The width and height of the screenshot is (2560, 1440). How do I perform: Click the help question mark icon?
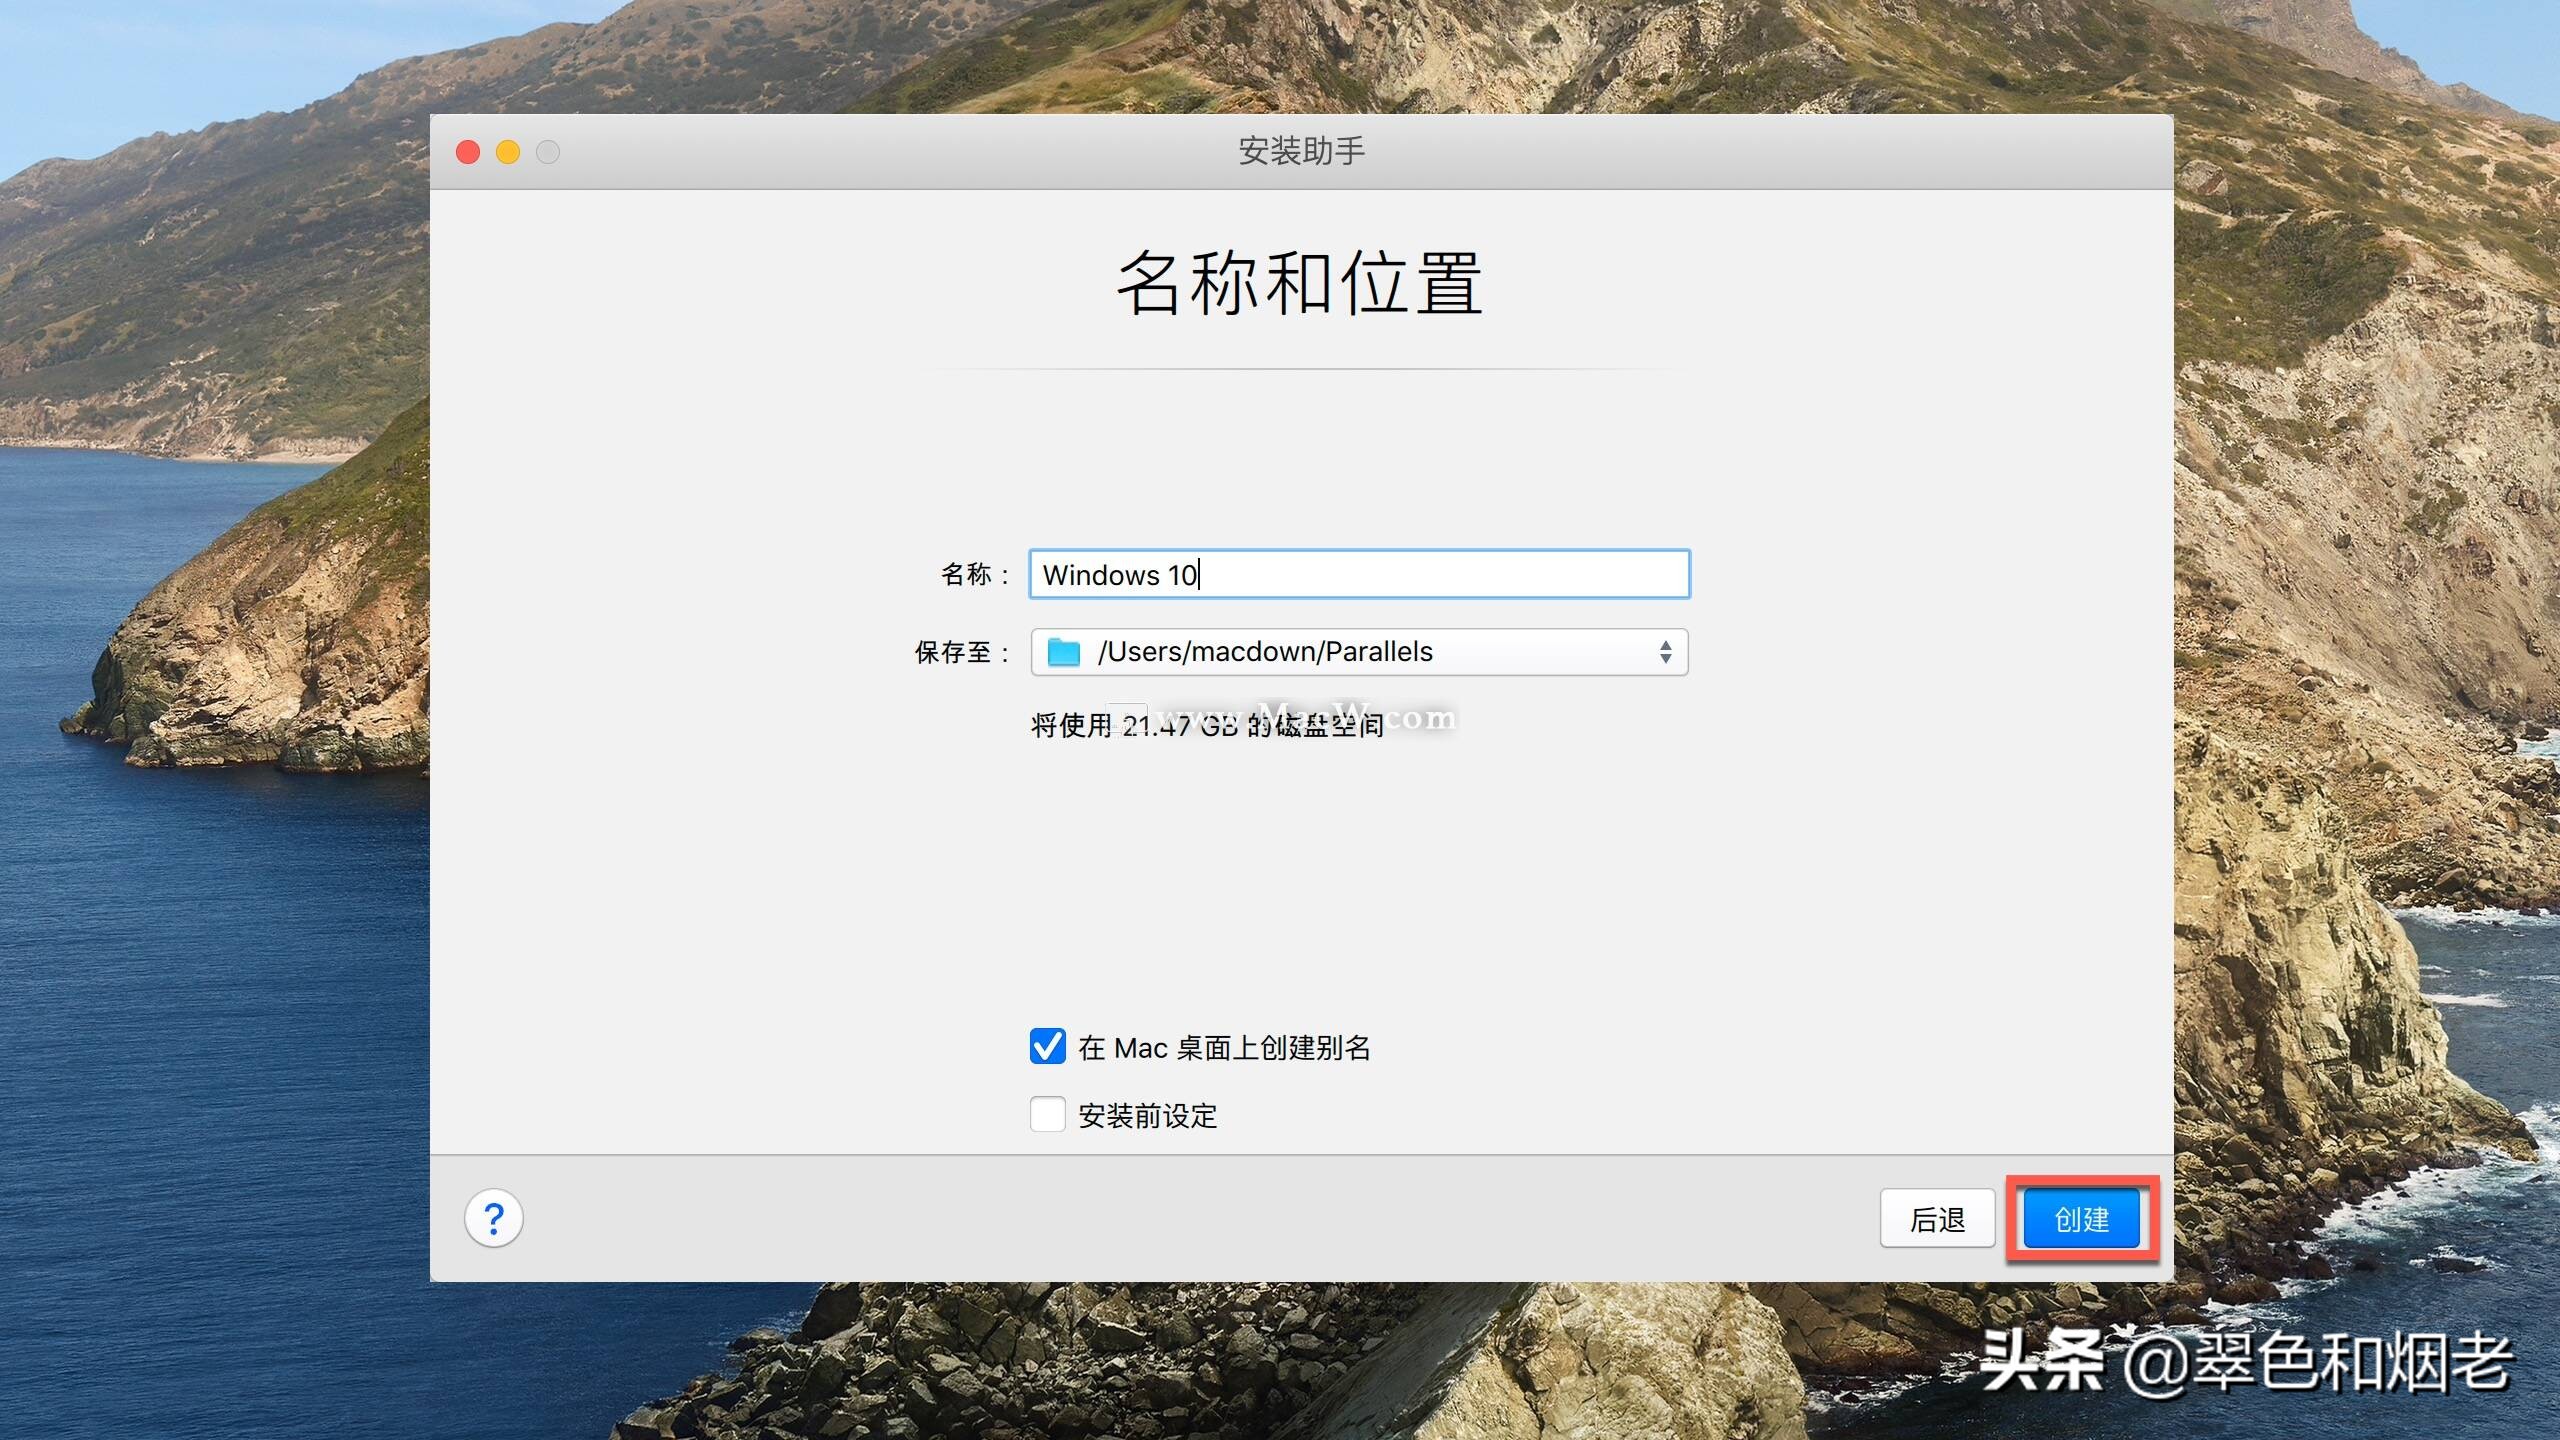[494, 1218]
